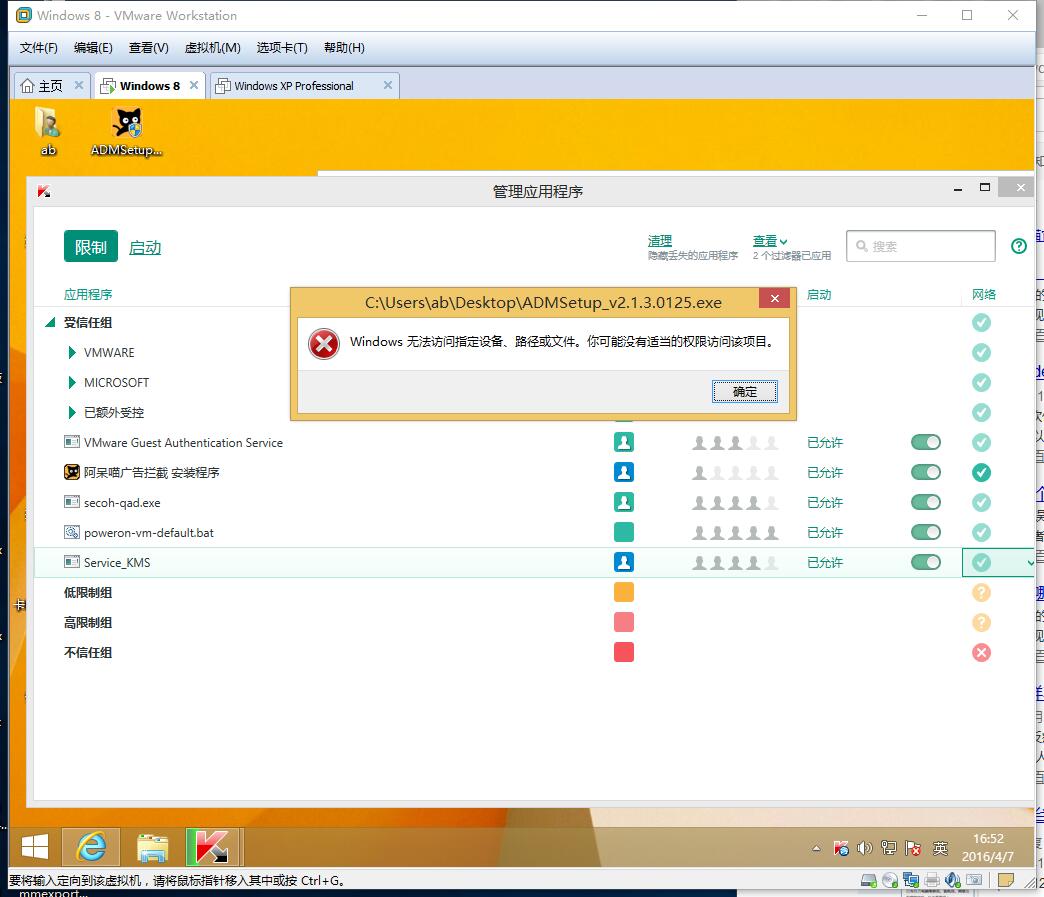Click the Kaspersky taskbar button
Screen dimensions: 1044x897
coord(212,847)
